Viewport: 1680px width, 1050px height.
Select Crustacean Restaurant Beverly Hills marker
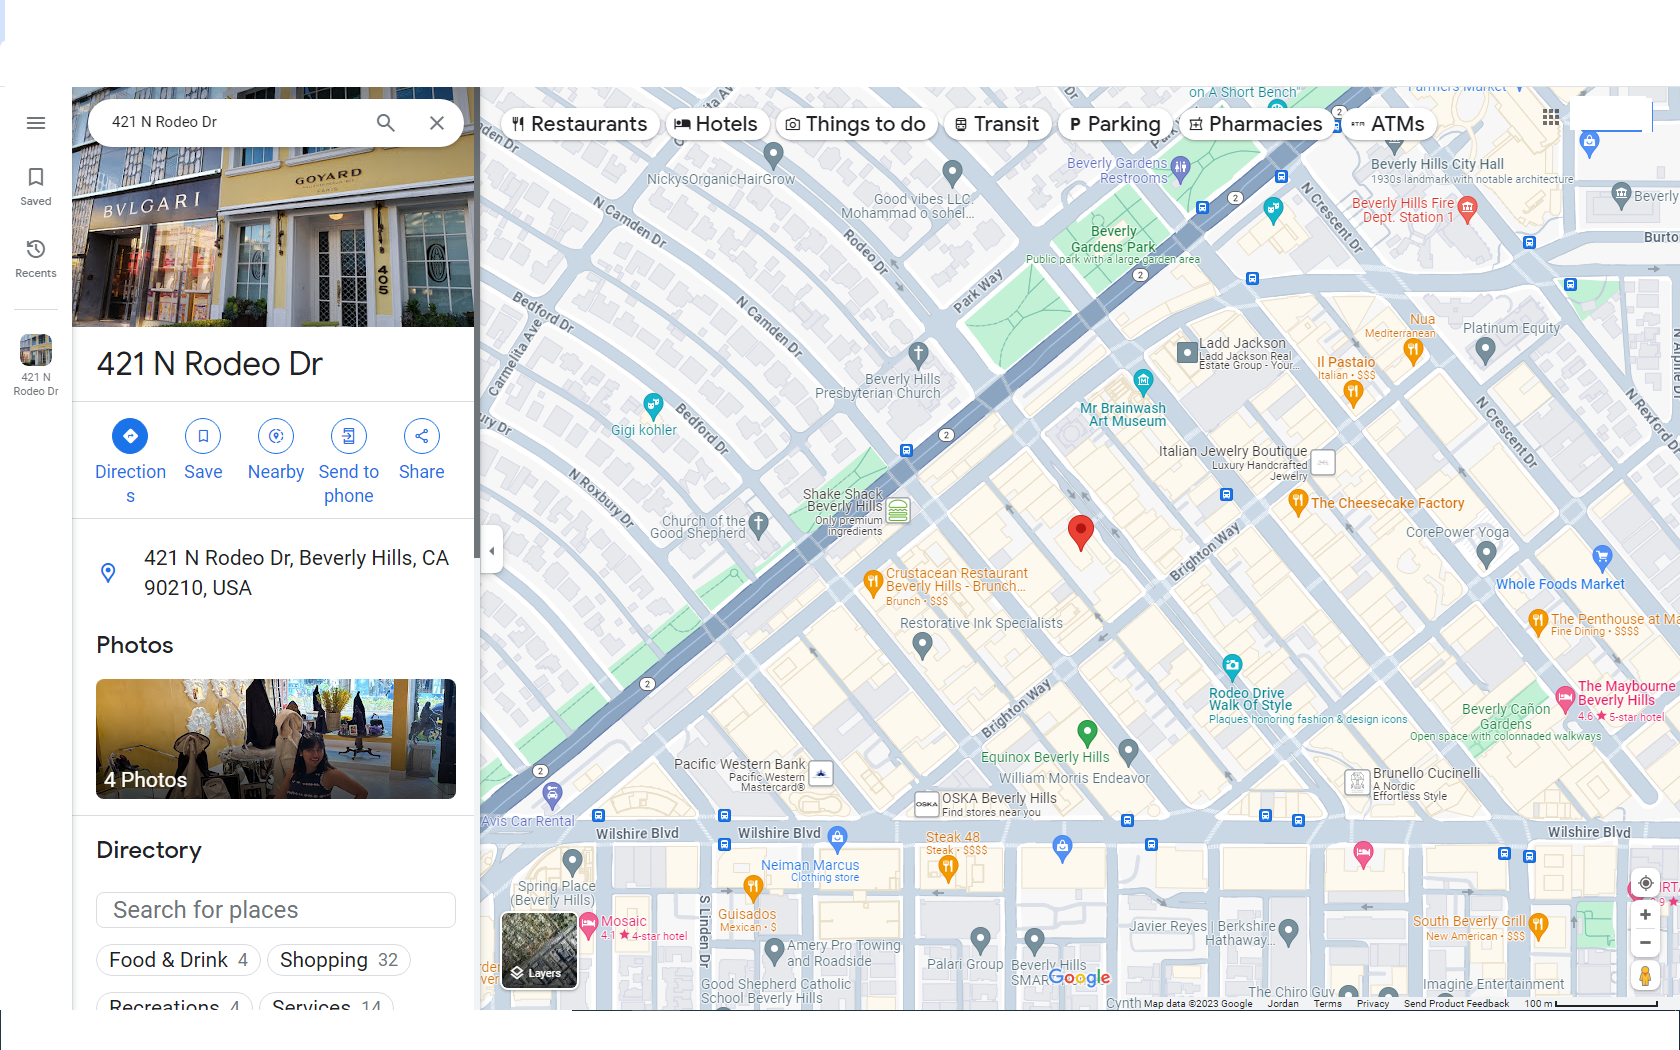(x=872, y=585)
